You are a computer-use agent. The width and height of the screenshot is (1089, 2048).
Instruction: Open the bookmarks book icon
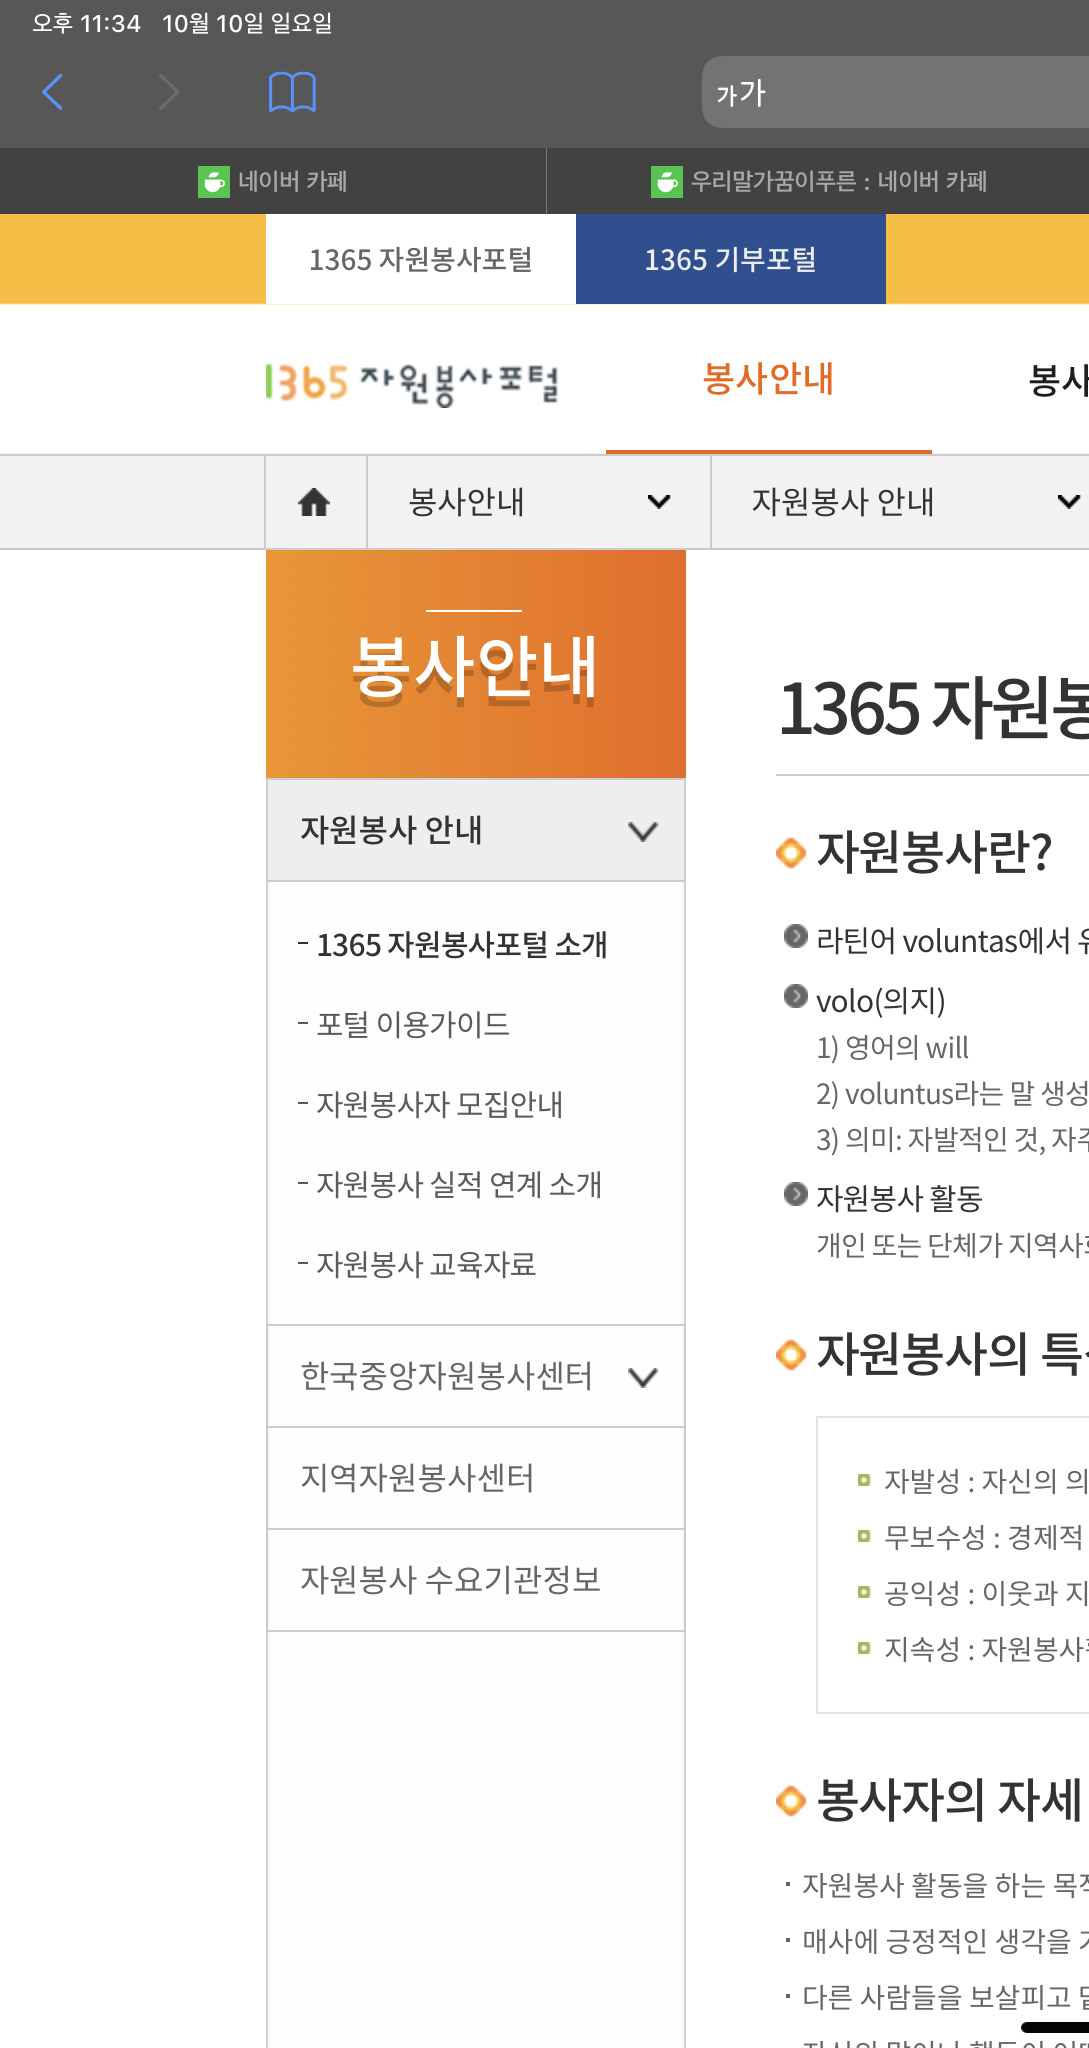292,92
